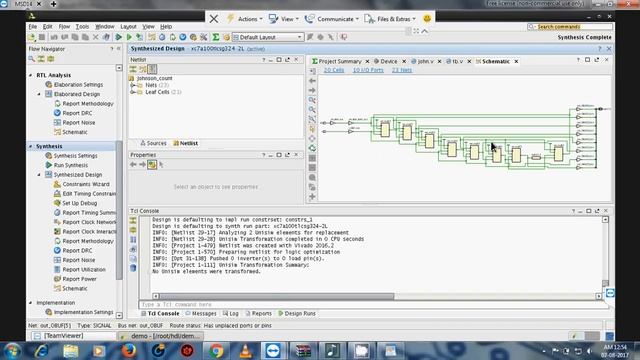Zoom in on the schematic view
Viewport: 640px width, 360px height.
(x=312, y=100)
